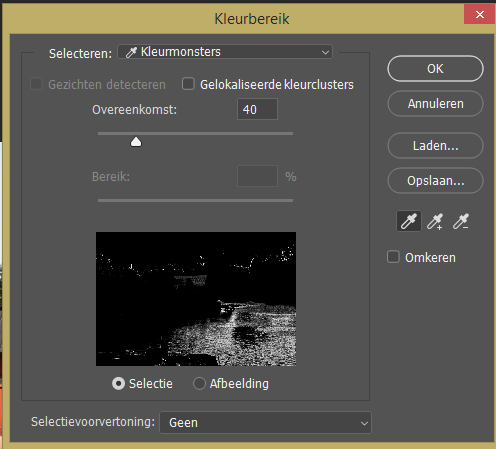Select the add-to-sample eyedropper tool
Viewport: 496px width, 449px height.
pos(435,221)
